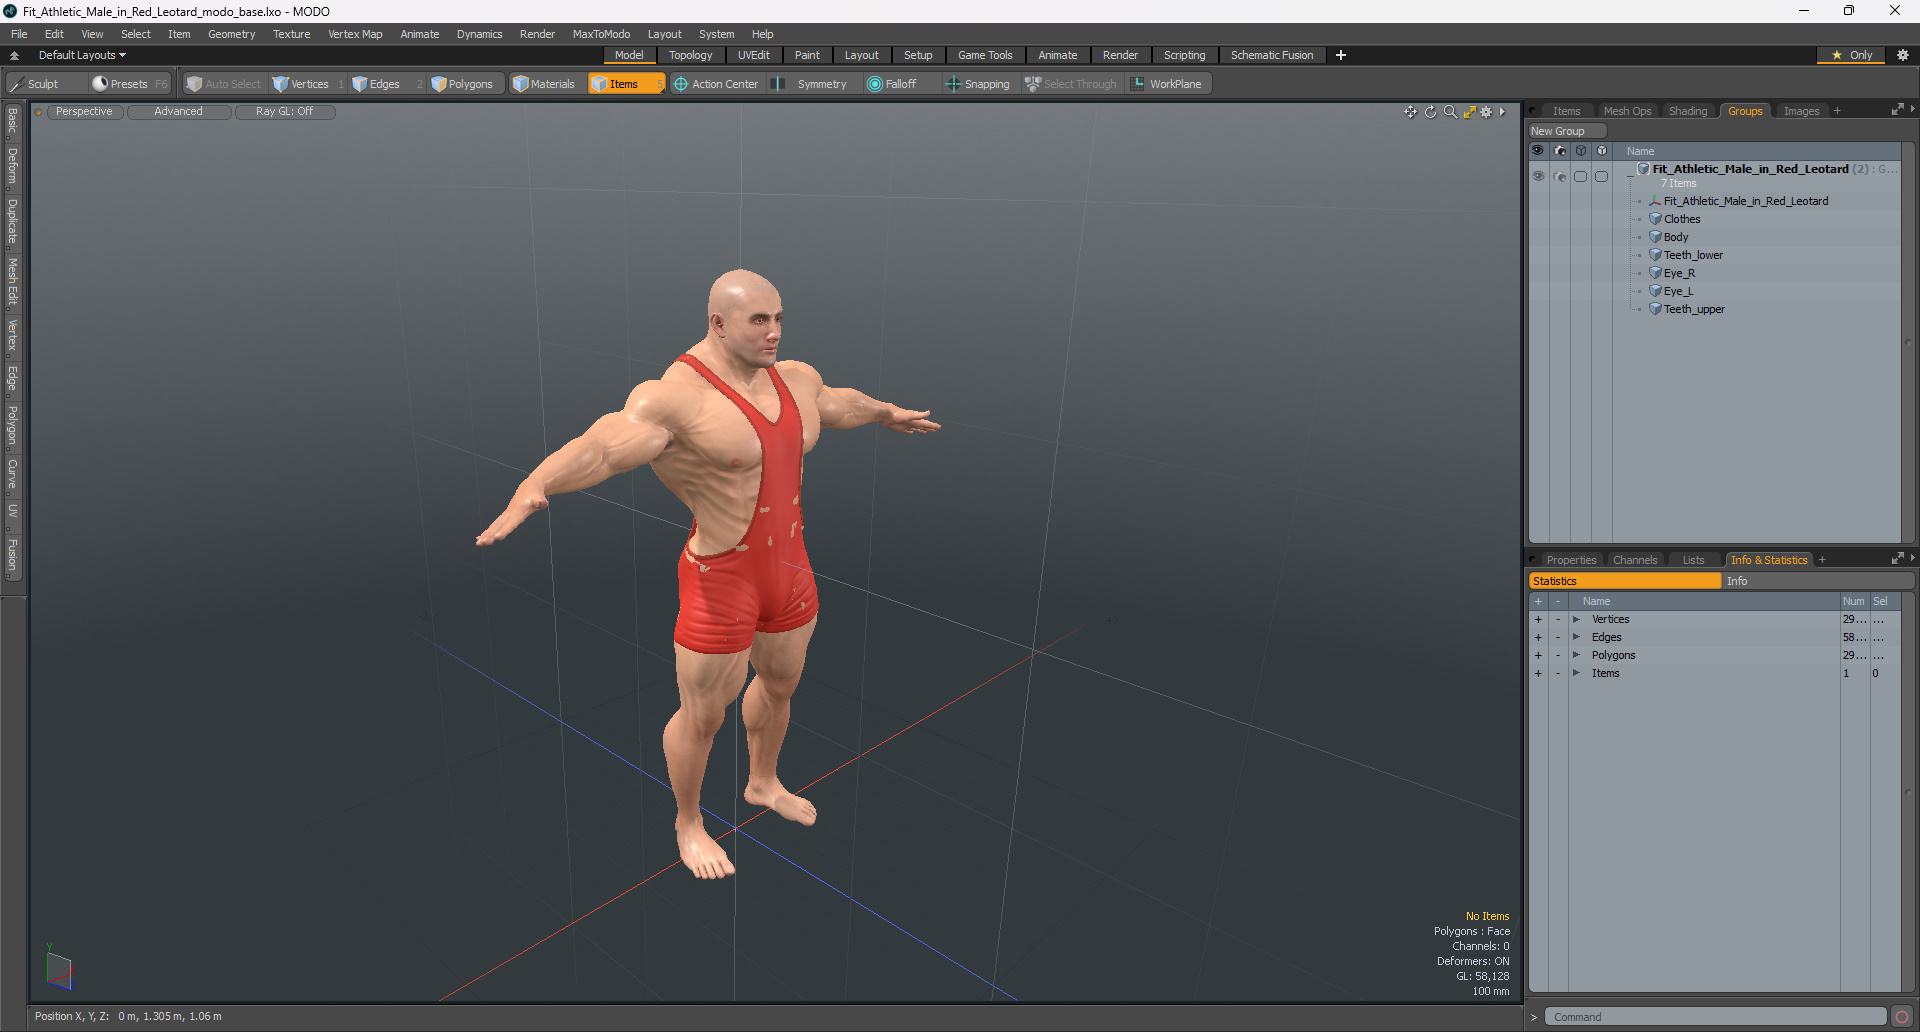Screen dimensions: 1920x1032
Task: Select the Teeth_upper item in the tree
Action: tap(1694, 310)
